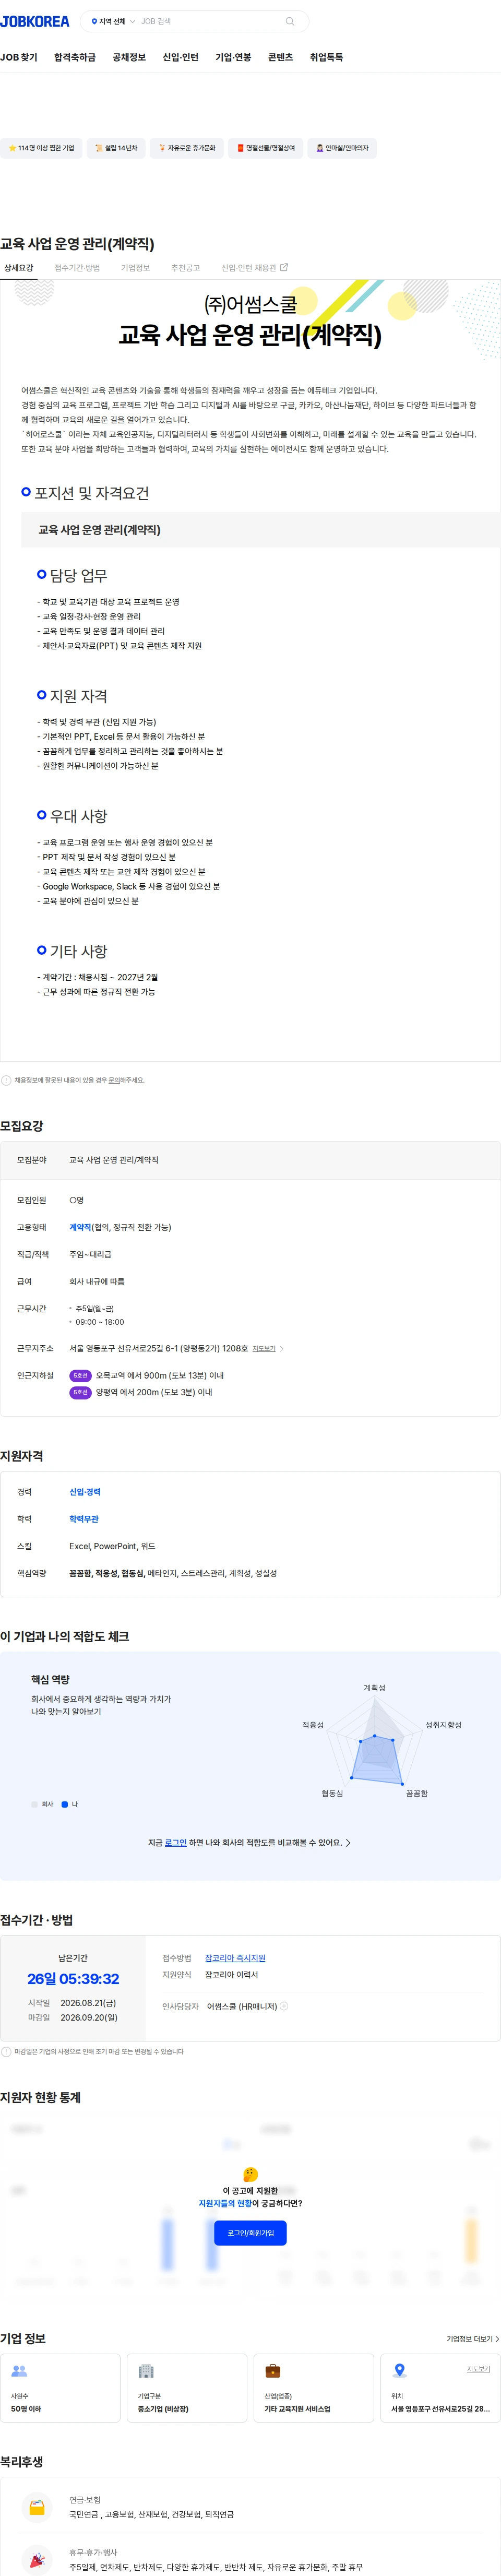Click the info icon beside 어썸스쿨 (HR매니저)

(284, 2006)
